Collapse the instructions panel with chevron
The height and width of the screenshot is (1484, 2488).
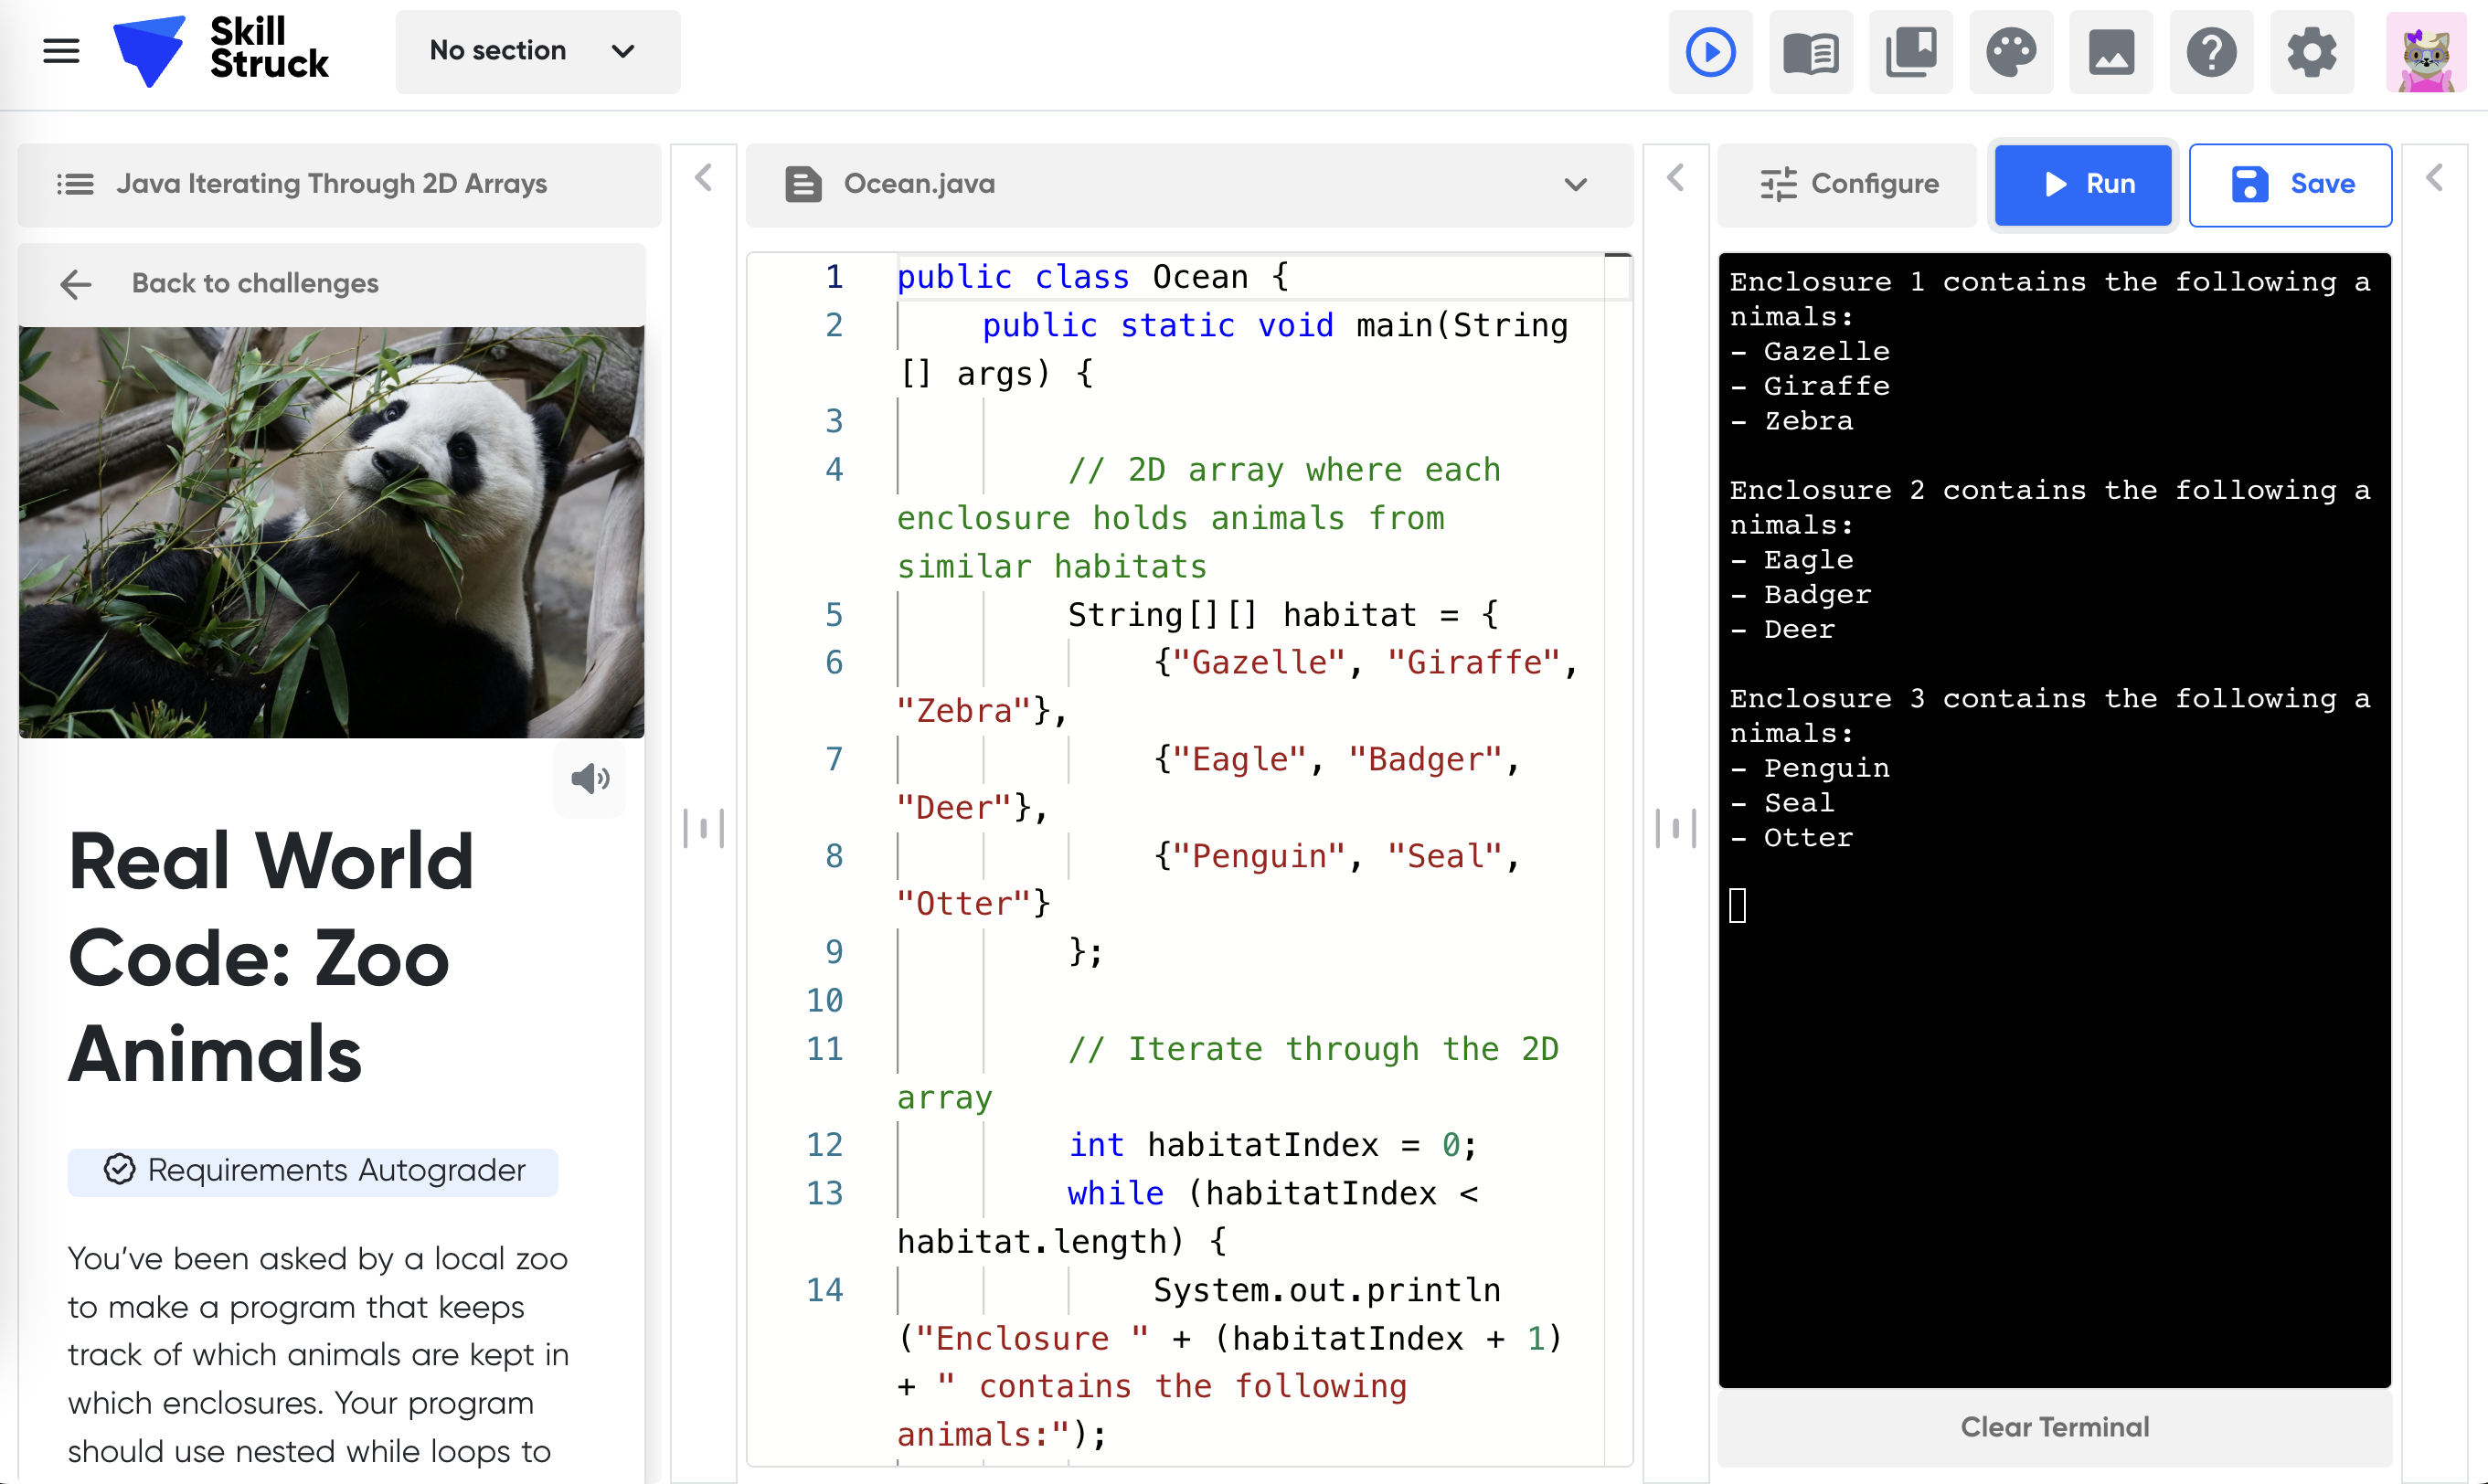point(704,179)
